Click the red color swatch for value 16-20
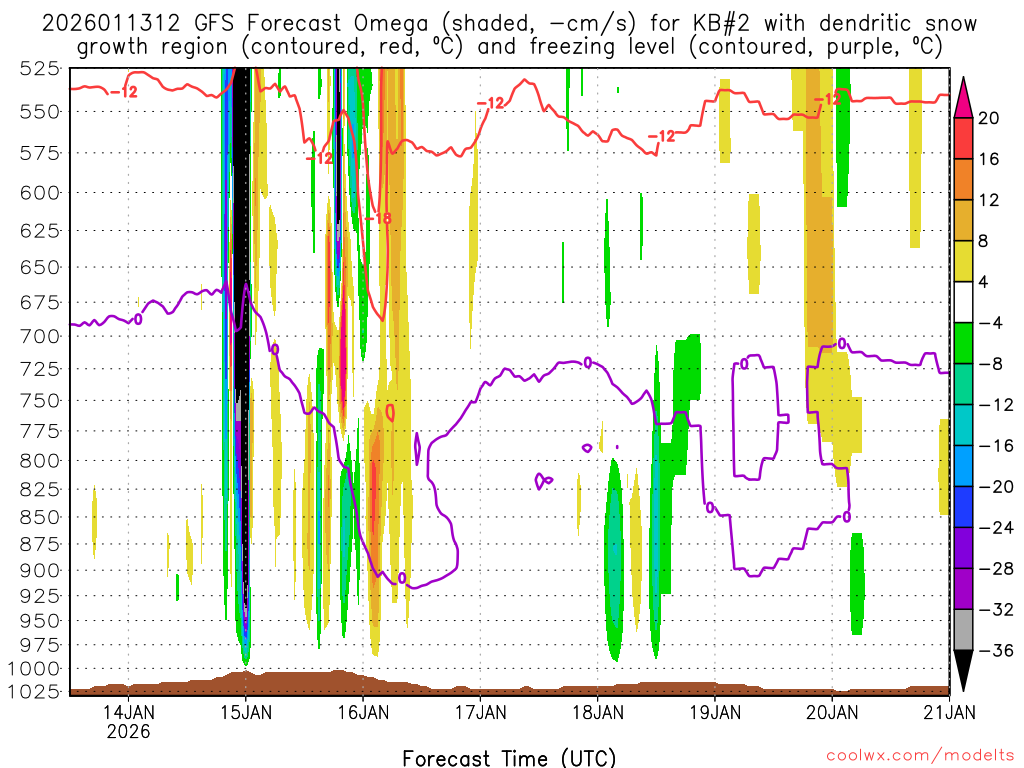The height and width of the screenshot is (768, 1024). coord(963,138)
